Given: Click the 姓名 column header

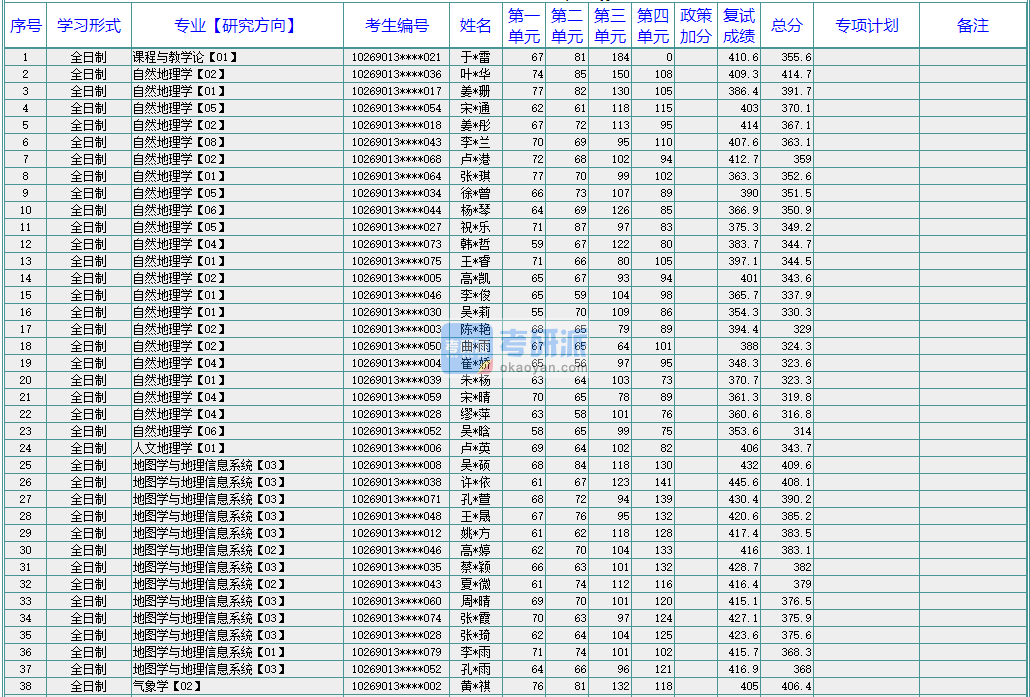Looking at the screenshot, I should pos(475,26).
